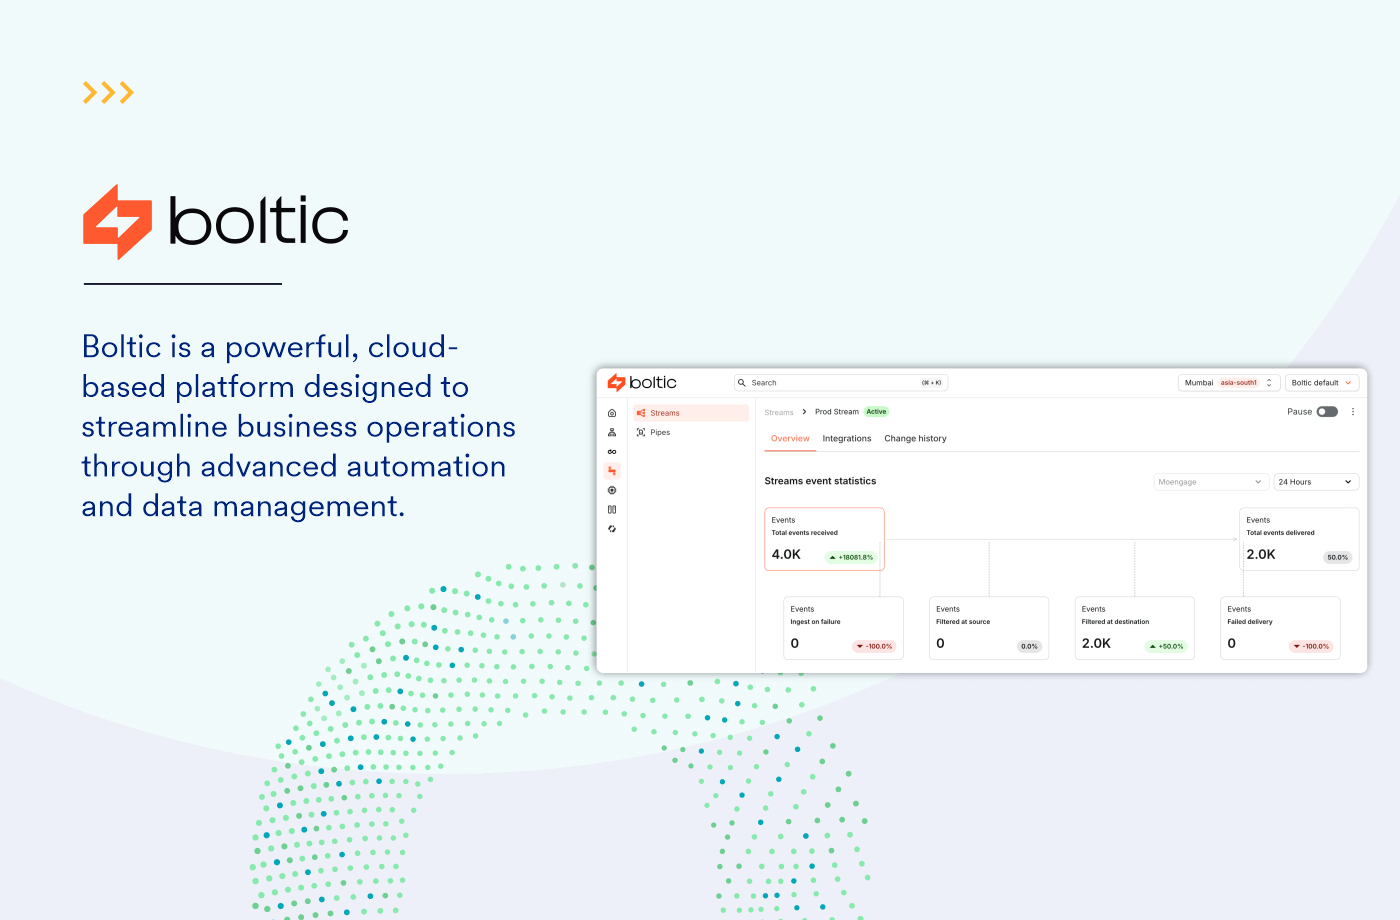Click the +50.0% badge on Filtered at destination
The image size is (1400, 920).
click(x=1166, y=647)
